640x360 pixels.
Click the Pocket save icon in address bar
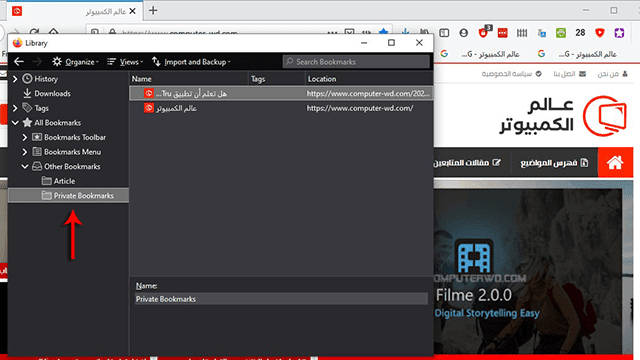[349, 32]
